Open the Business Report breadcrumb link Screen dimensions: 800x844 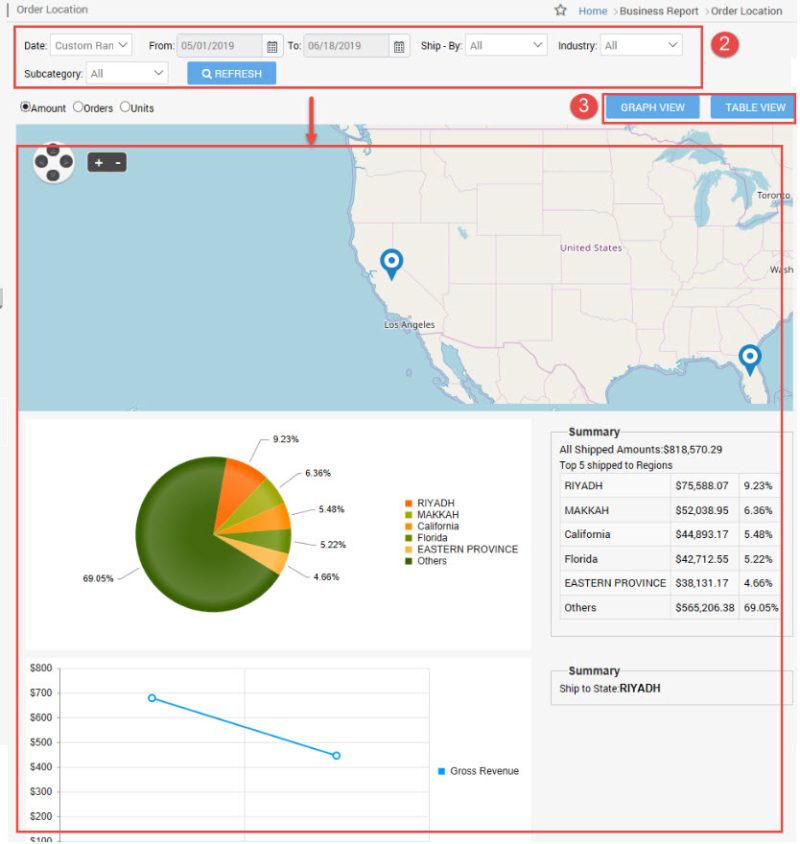tap(658, 10)
